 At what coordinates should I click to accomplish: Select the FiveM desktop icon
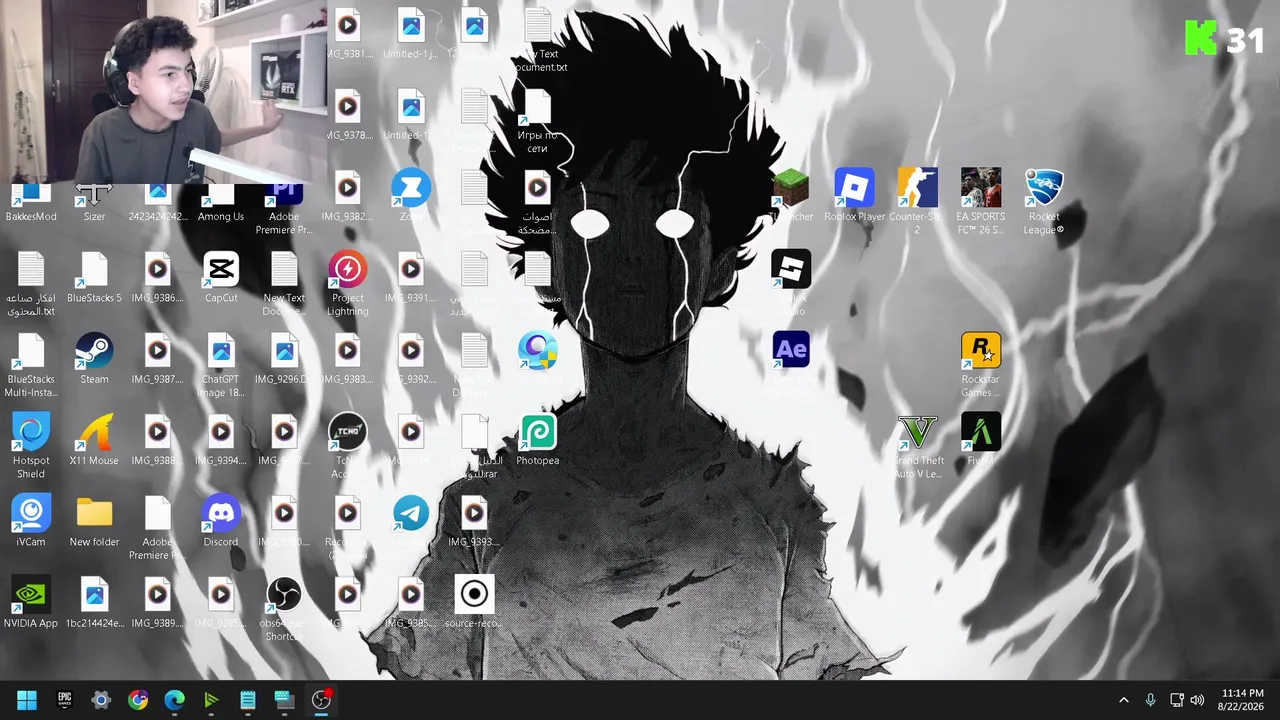click(x=980, y=441)
